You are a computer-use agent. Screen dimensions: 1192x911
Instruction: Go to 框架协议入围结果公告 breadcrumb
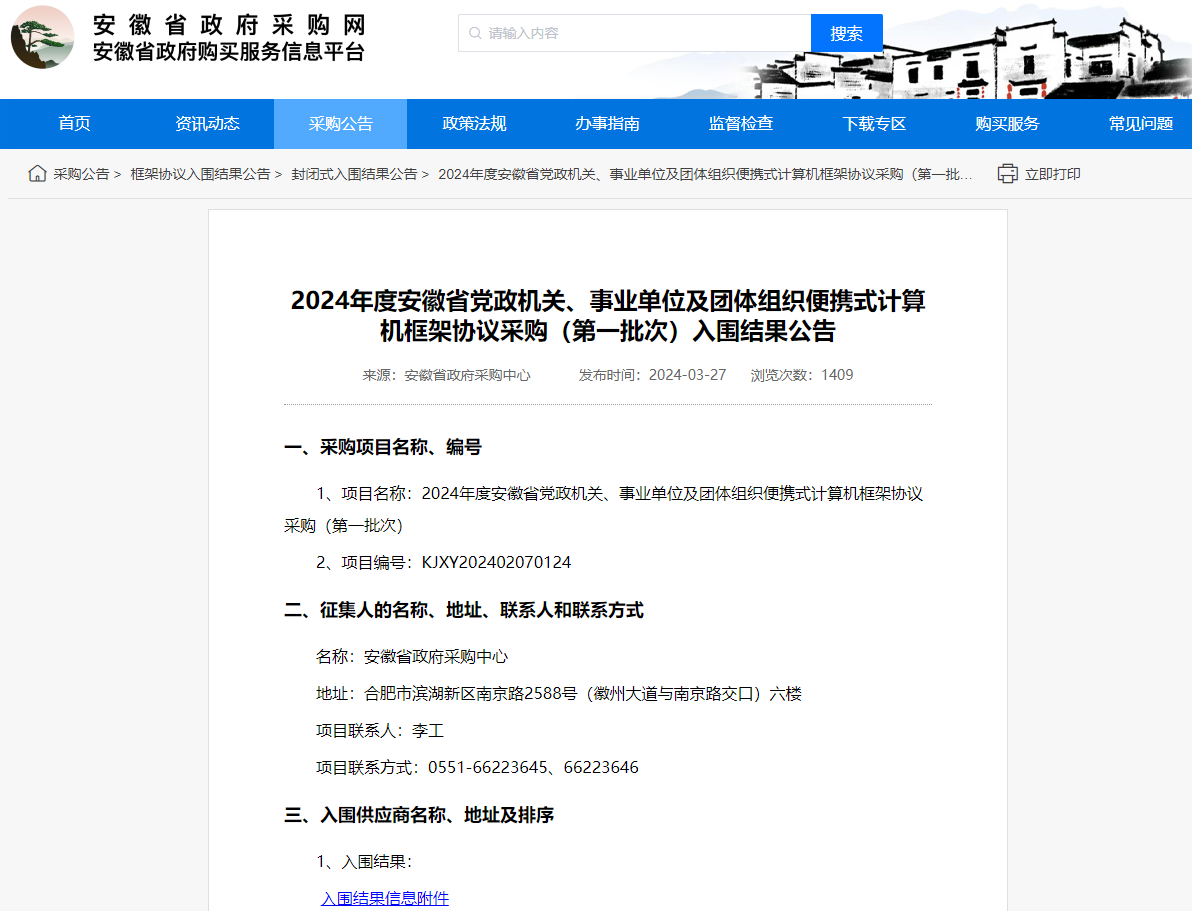[201, 174]
